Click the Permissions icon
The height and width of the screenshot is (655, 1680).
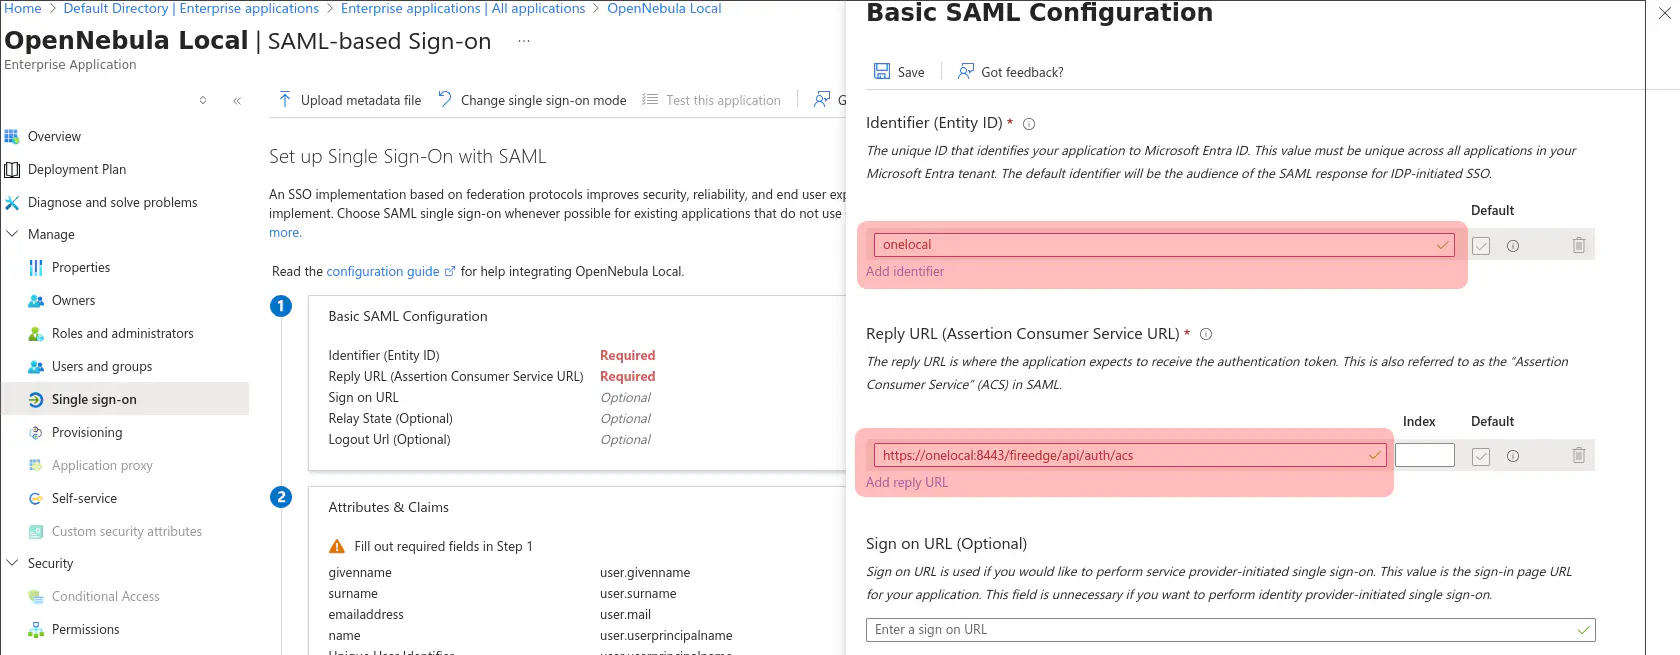(36, 629)
